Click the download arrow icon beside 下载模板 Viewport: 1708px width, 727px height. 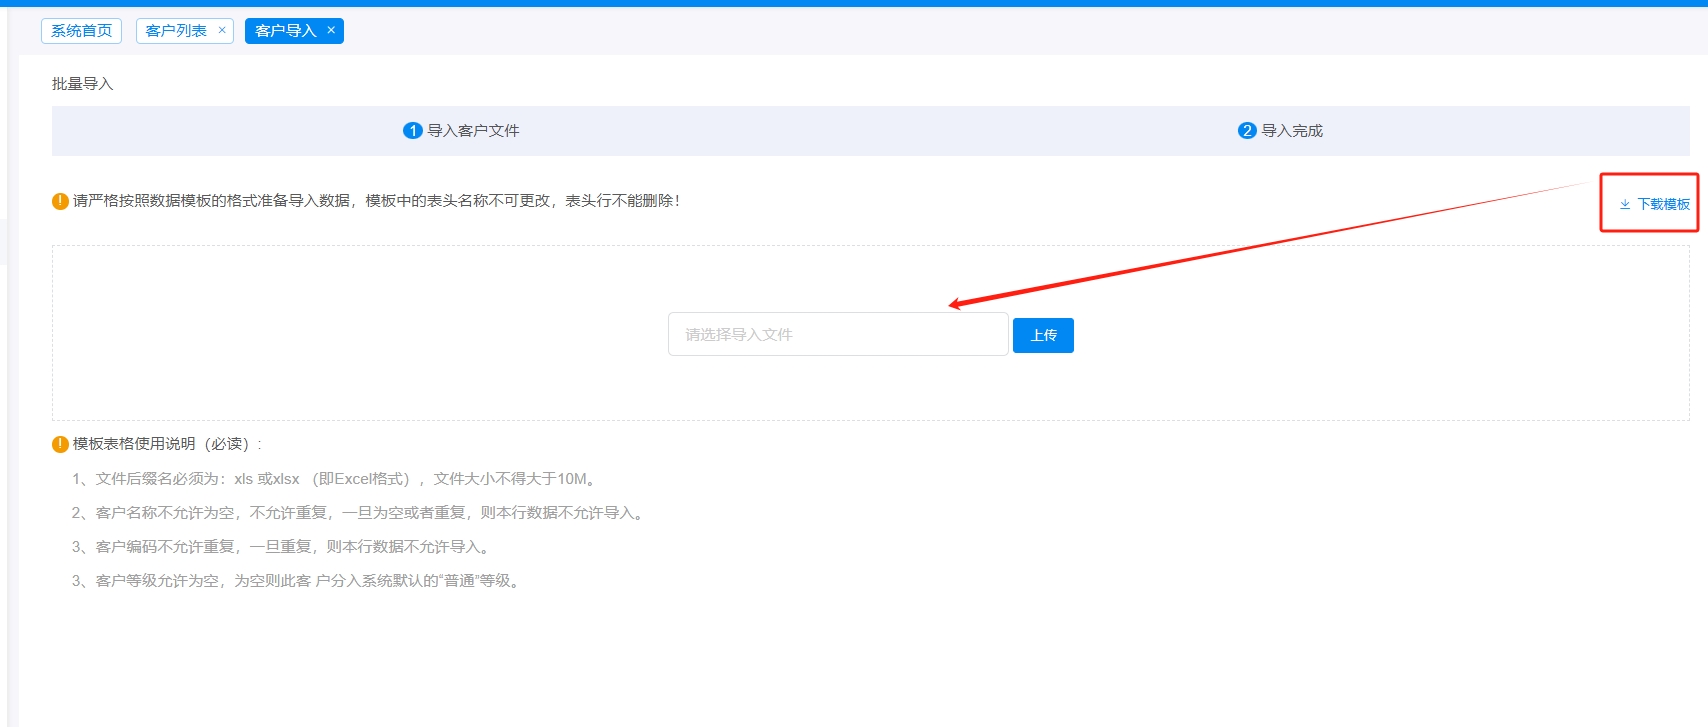click(x=1625, y=204)
